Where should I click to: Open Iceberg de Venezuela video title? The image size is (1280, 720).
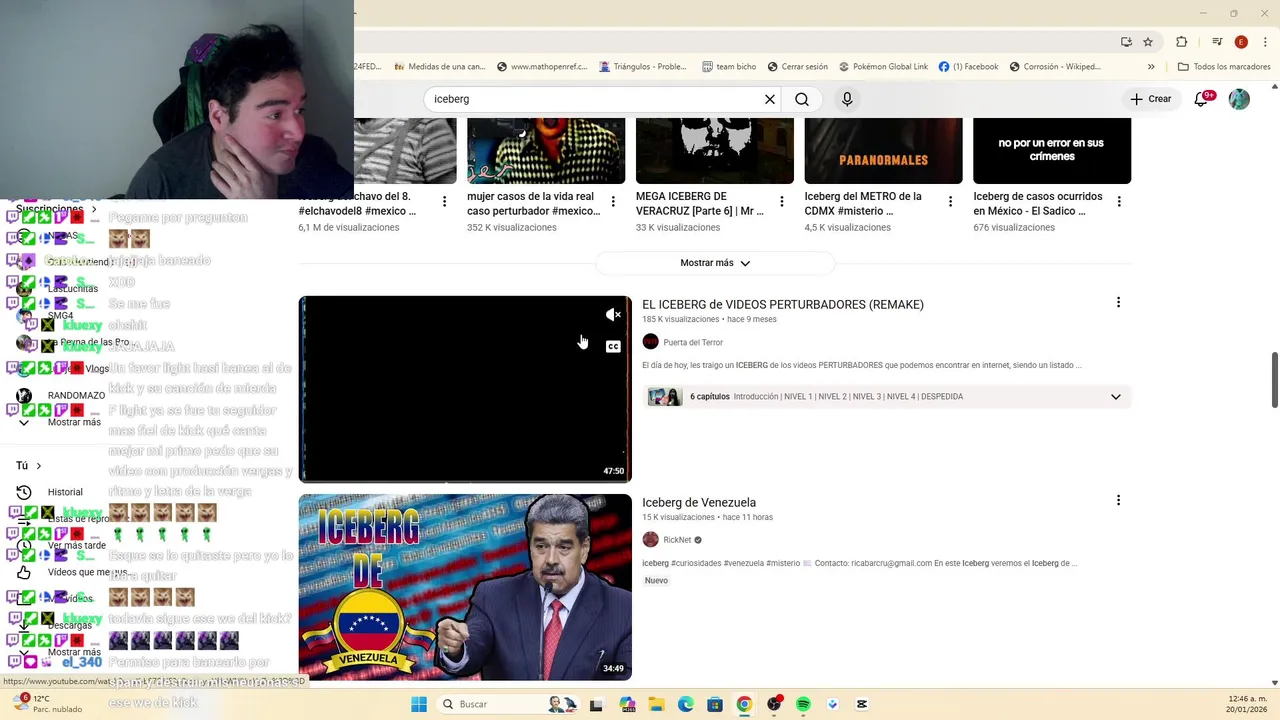click(699, 502)
